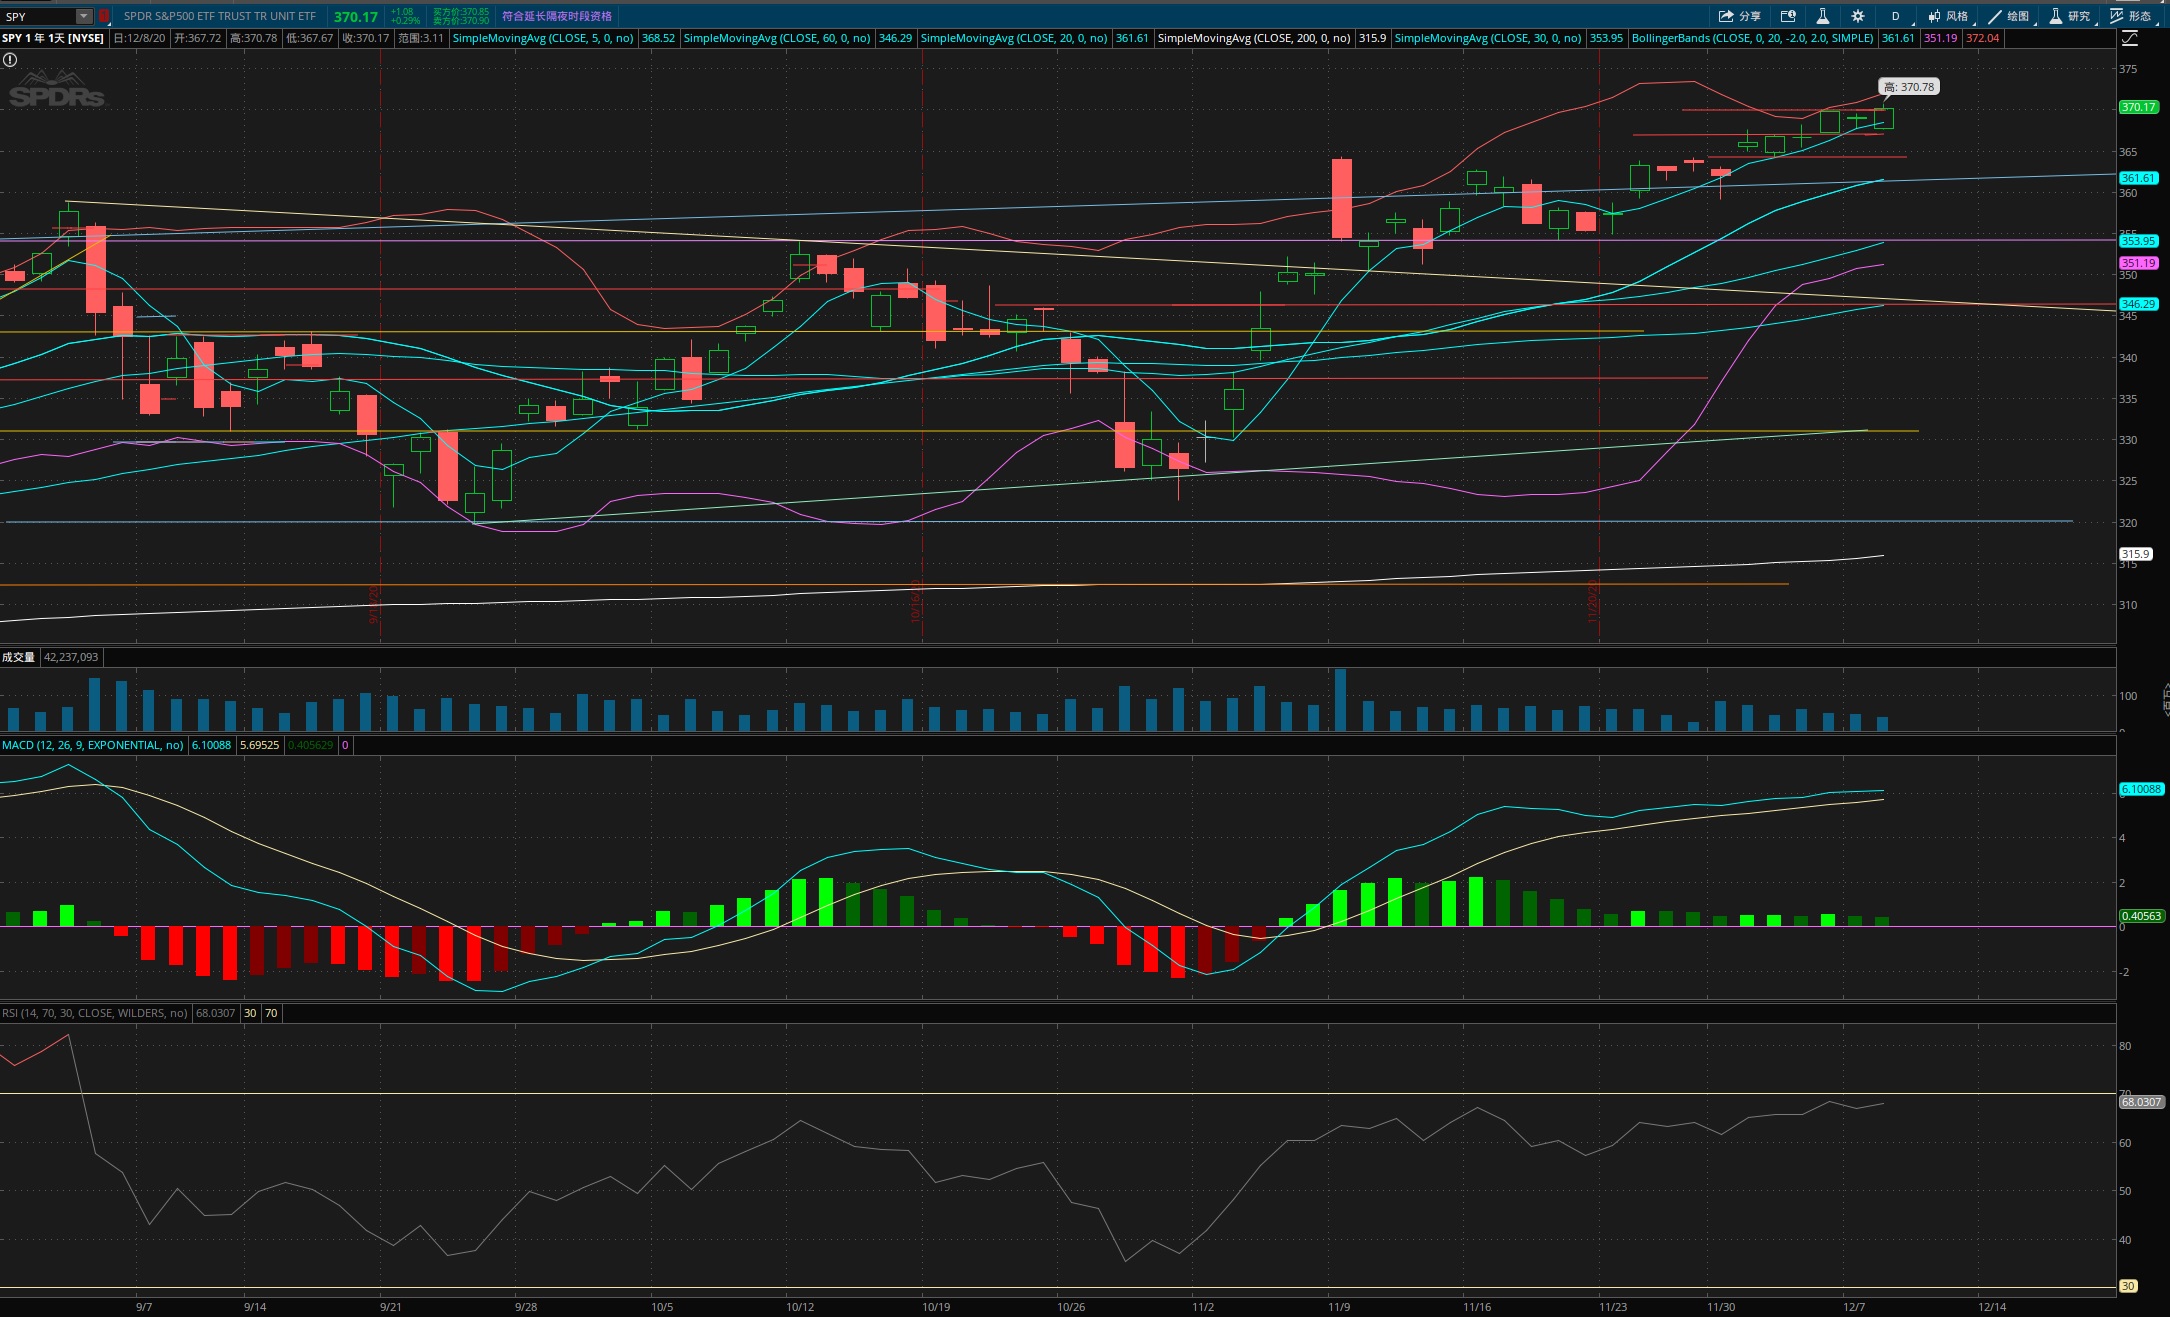Click the red clipboard link icon
Screen dimensions: 2170x1317
pos(103,16)
